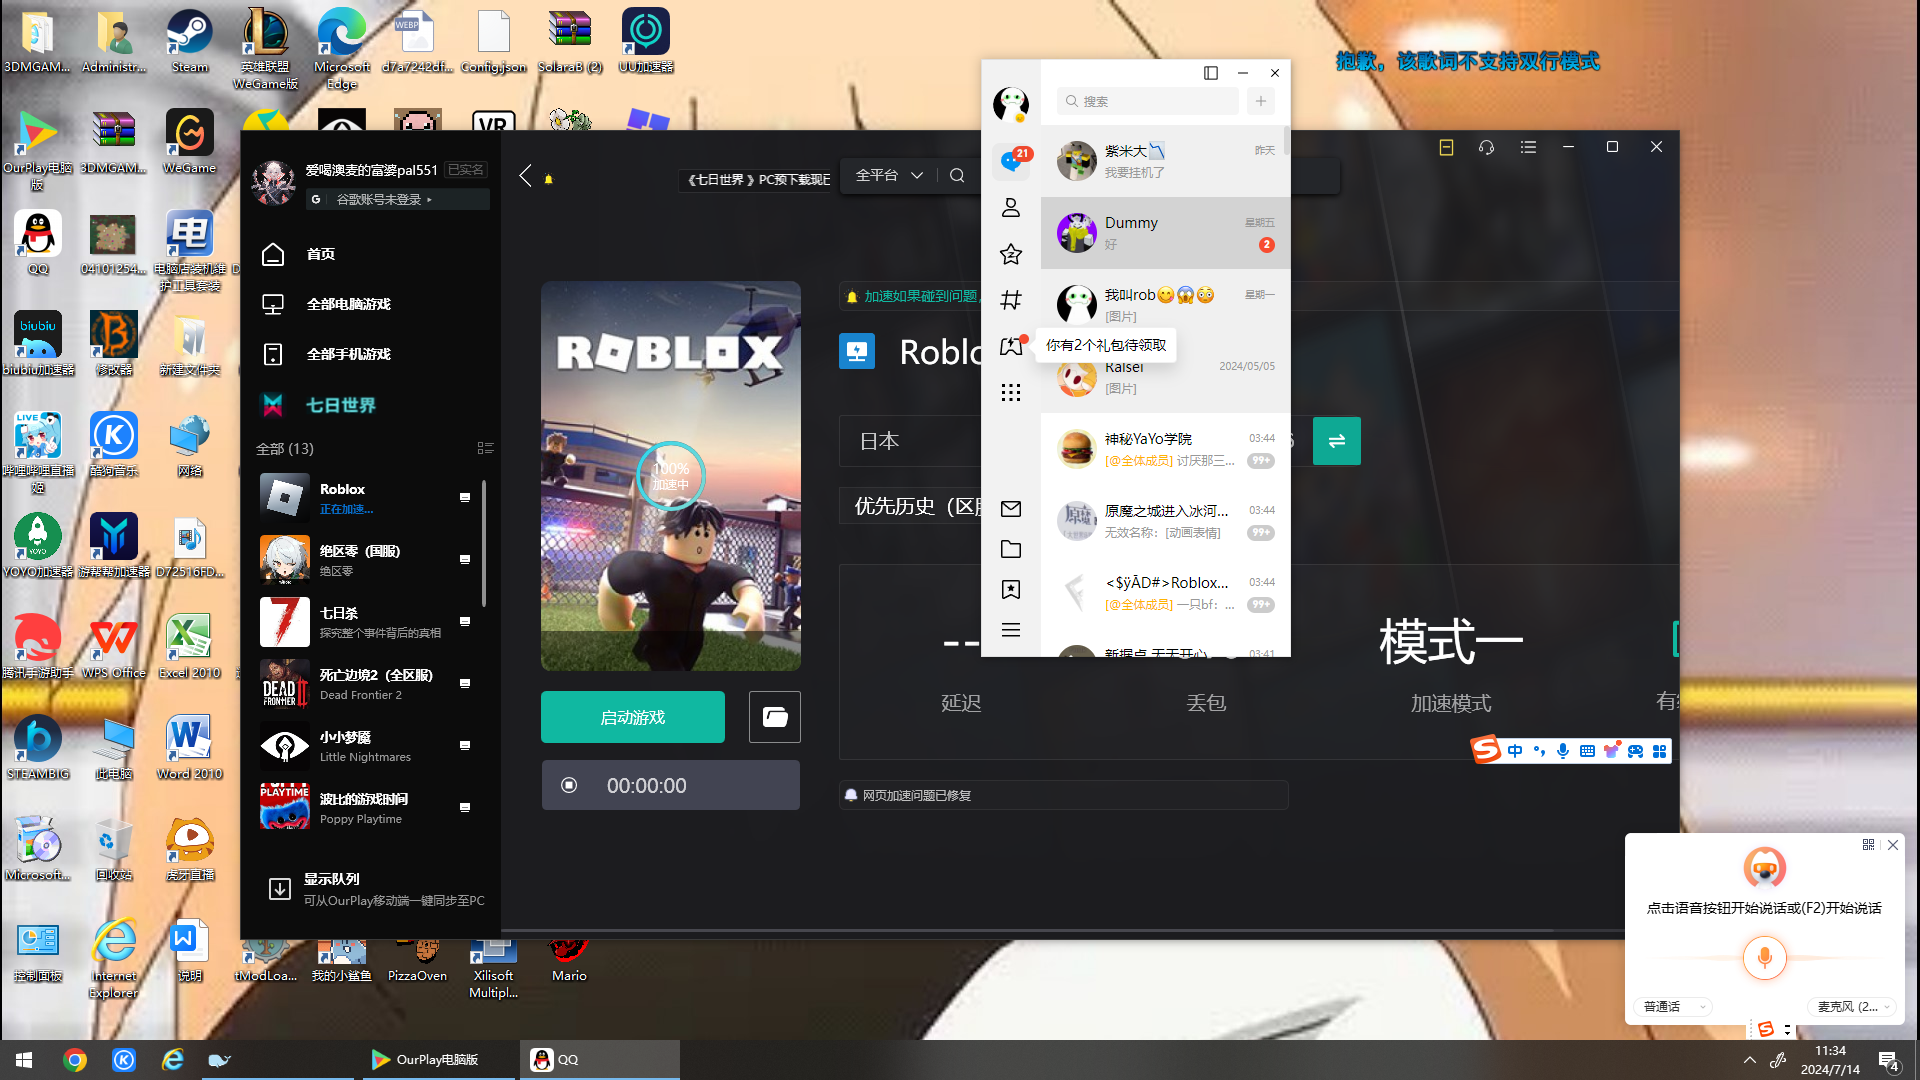1920x1080 pixels.
Task: Open the 日本 region selector
Action: [x=910, y=441]
